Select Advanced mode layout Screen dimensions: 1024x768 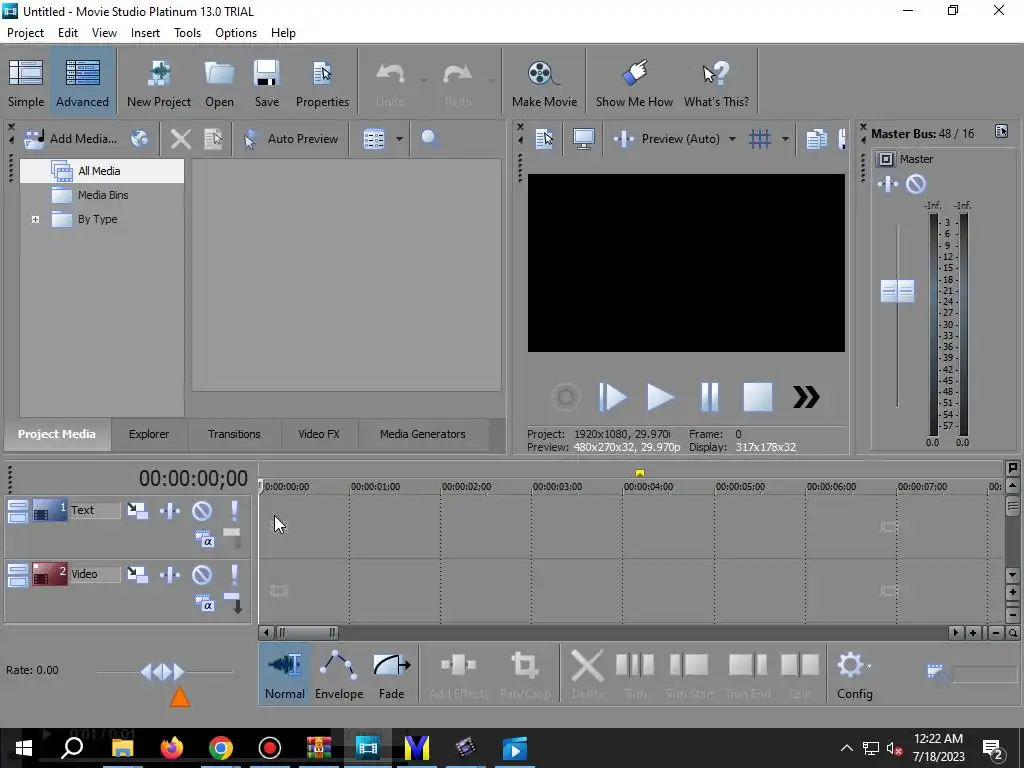click(x=82, y=82)
